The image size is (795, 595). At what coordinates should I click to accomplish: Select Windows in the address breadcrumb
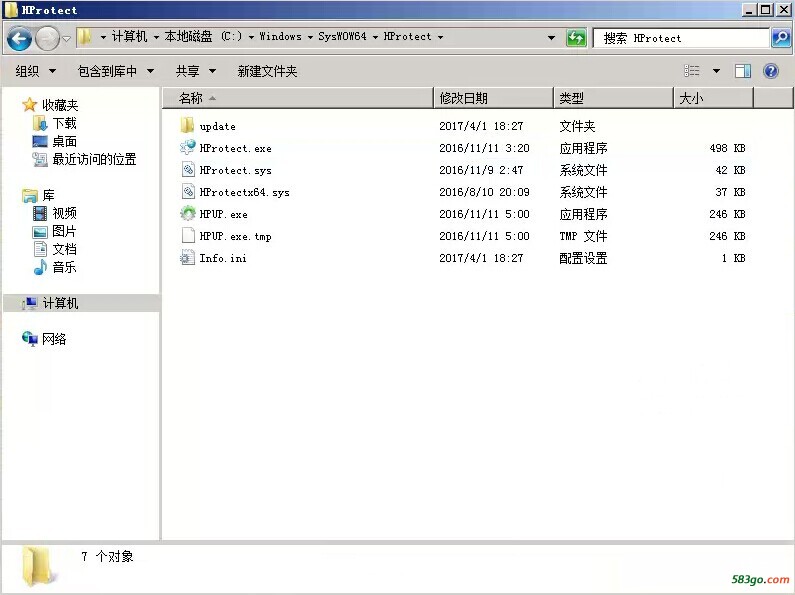point(280,36)
